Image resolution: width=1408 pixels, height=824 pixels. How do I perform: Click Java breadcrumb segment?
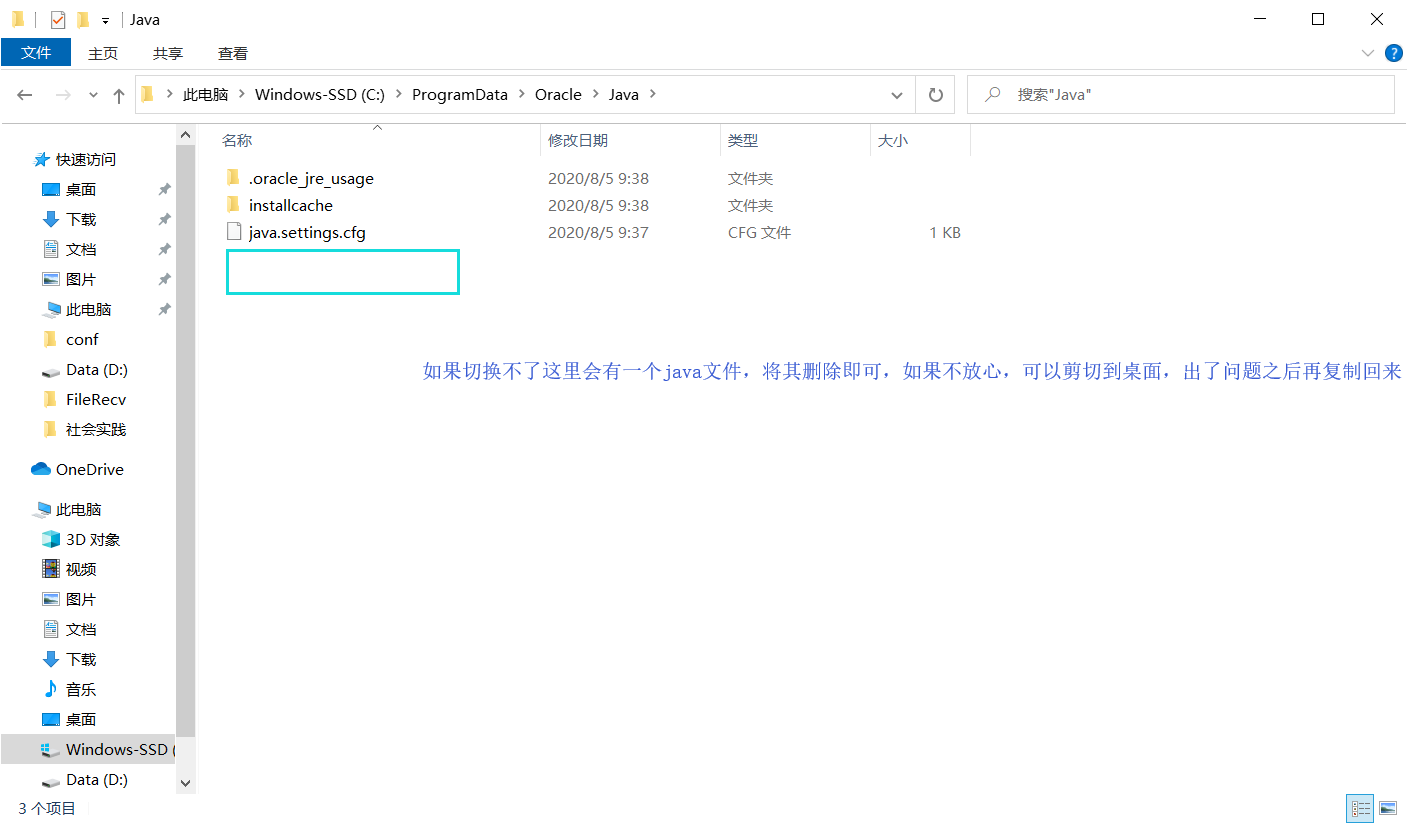(623, 94)
